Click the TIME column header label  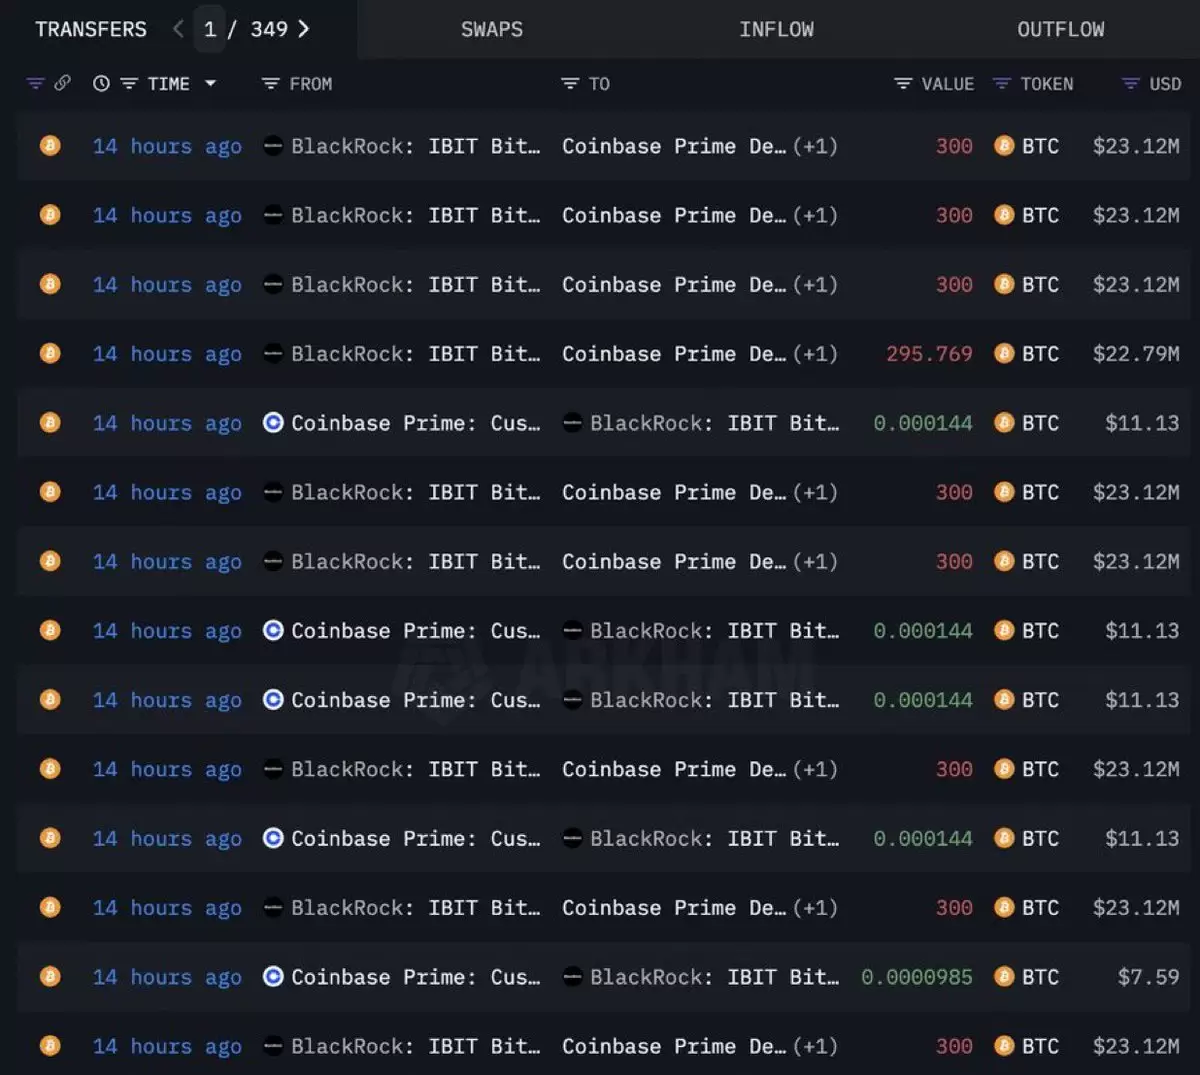click(169, 84)
